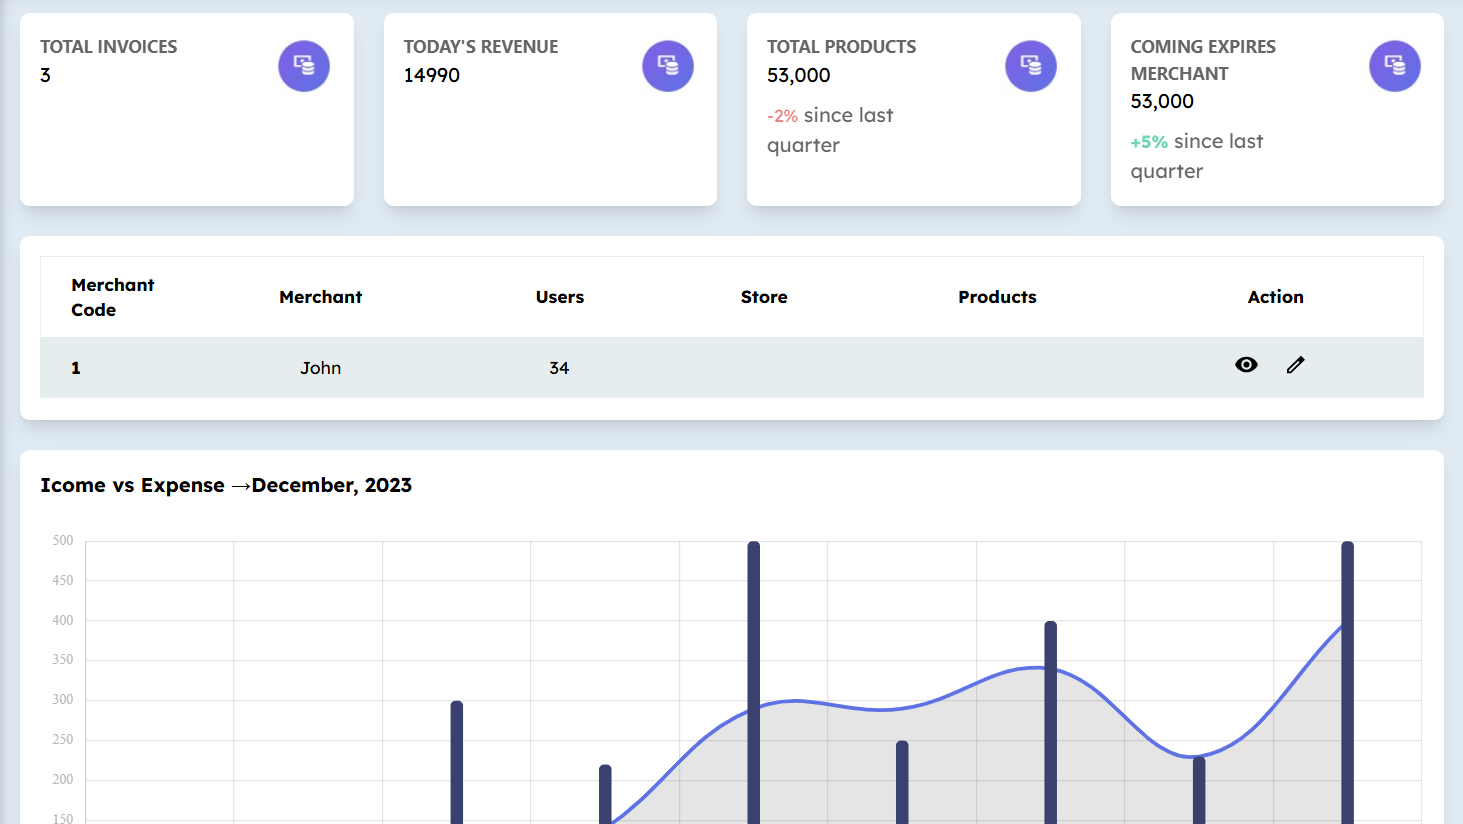Click the Coming Expires Merchant card icon

click(x=1395, y=66)
